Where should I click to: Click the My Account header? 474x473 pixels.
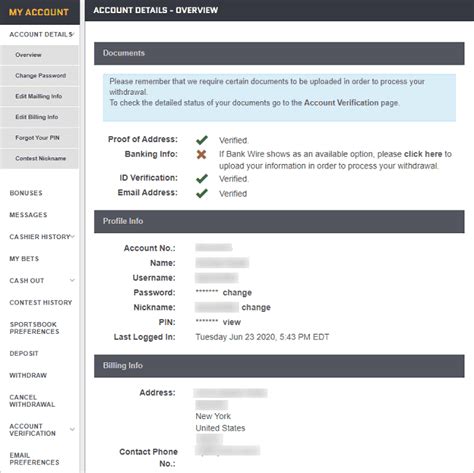point(39,12)
